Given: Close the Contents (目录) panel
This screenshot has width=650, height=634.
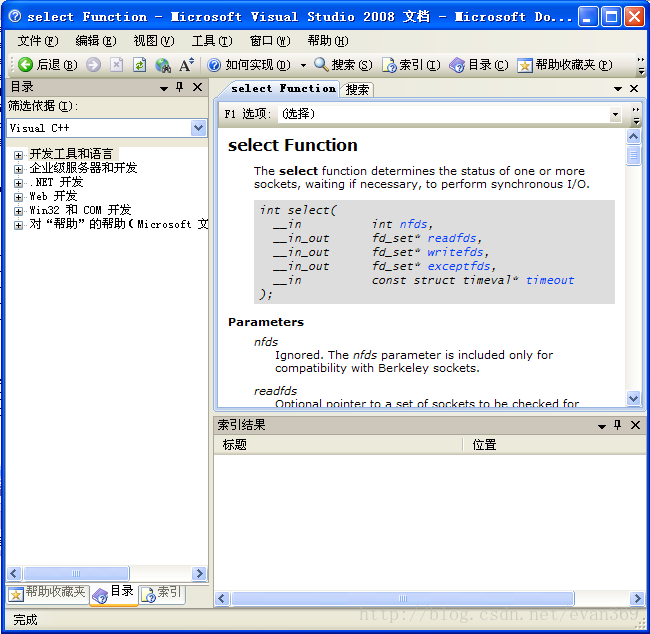Looking at the screenshot, I should (x=197, y=87).
